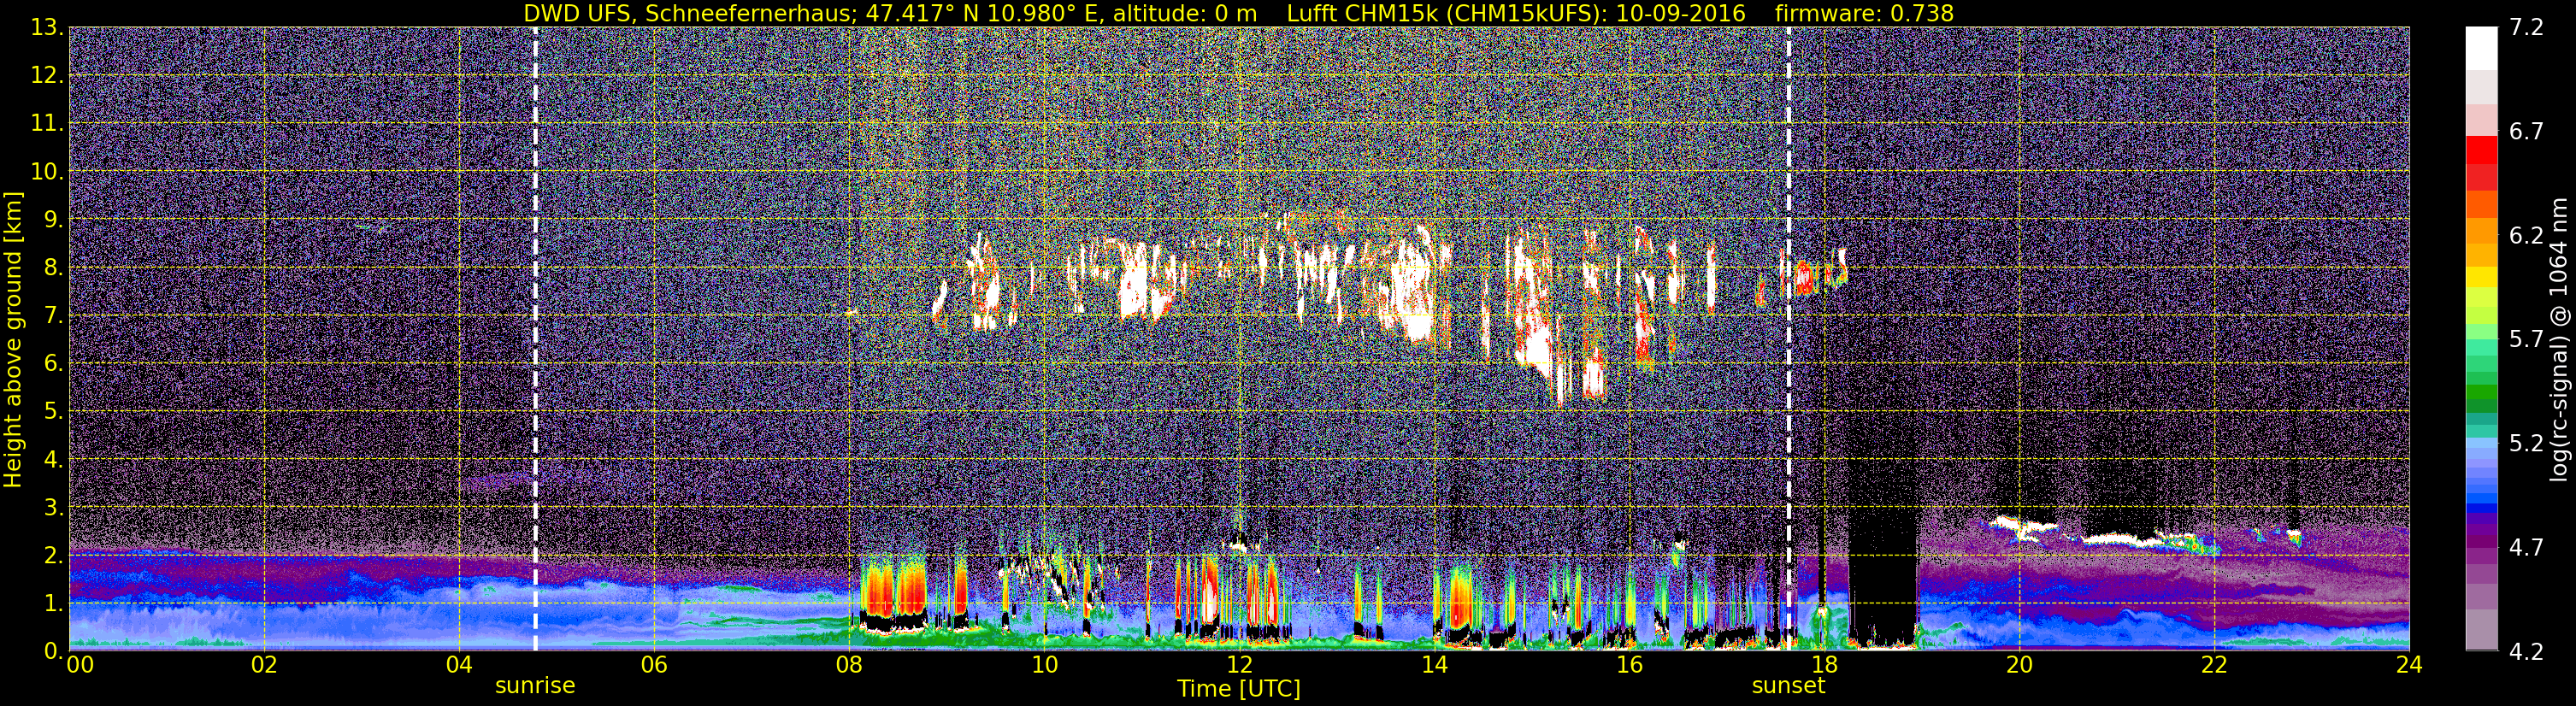Click the 4.2 value on the colorbar
Screen dimensions: 2576x706
[x=2526, y=651]
